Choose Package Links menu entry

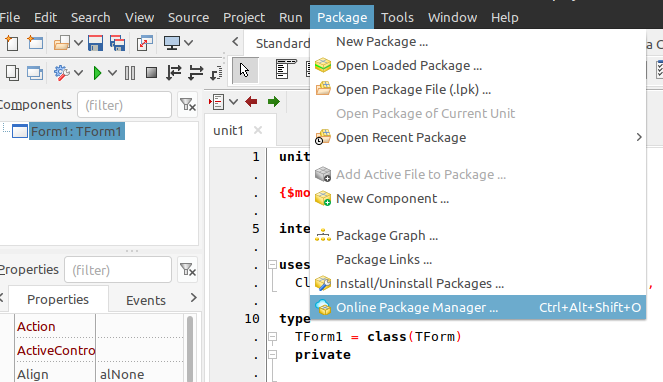coord(478,259)
